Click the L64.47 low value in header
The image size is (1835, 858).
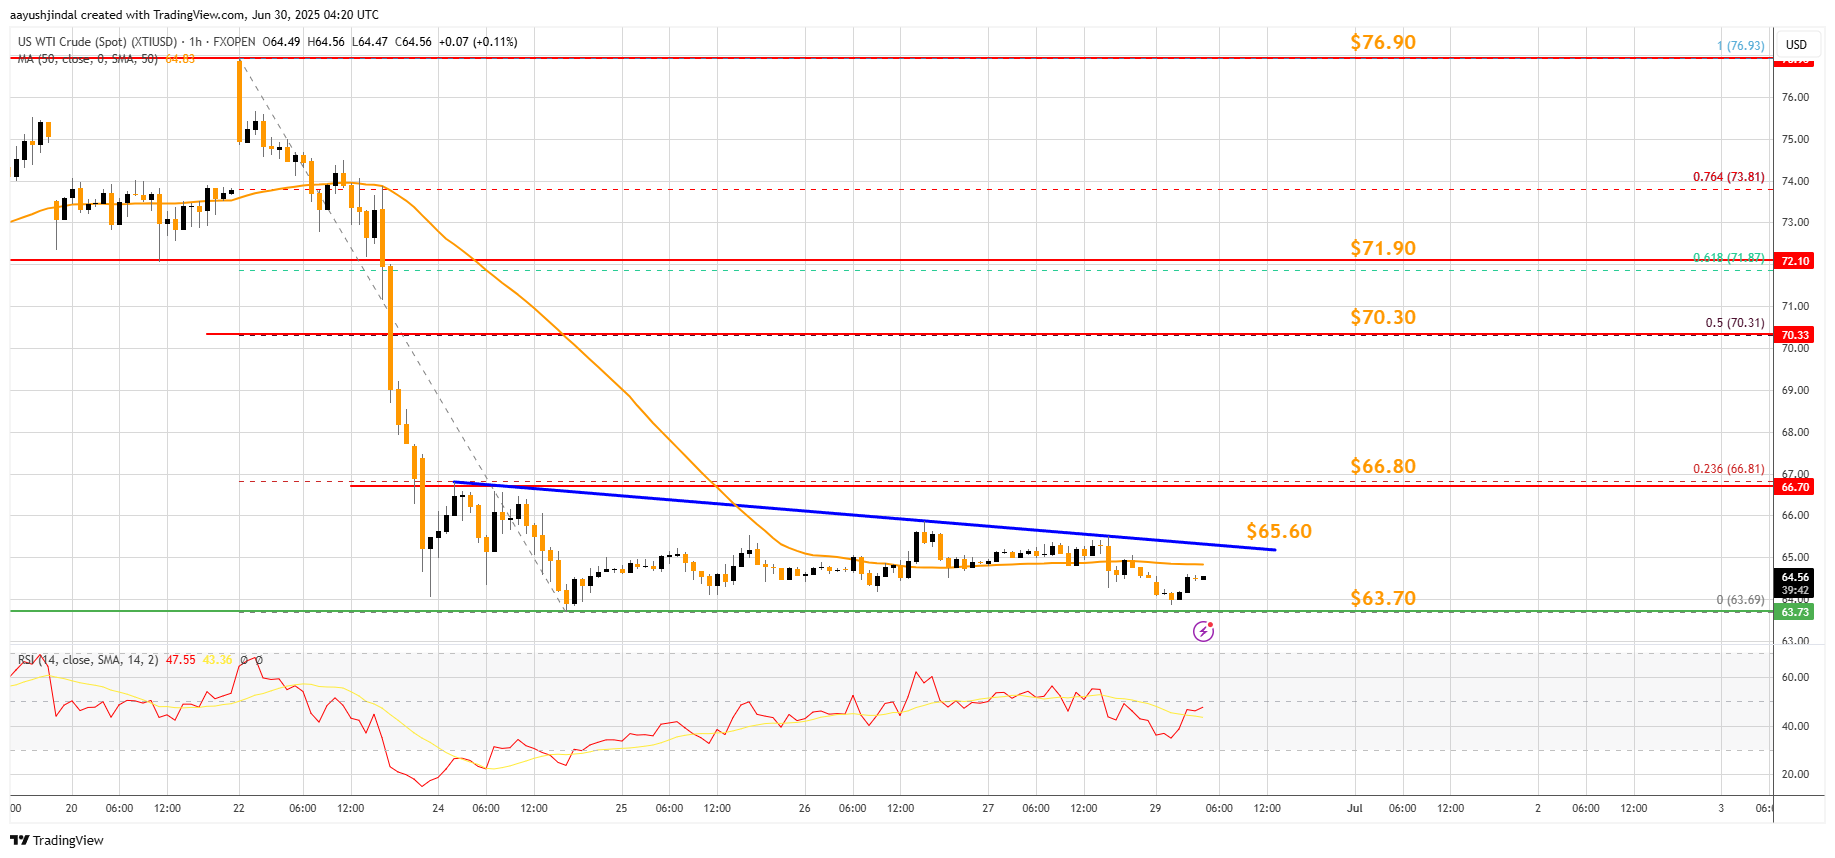tap(370, 42)
